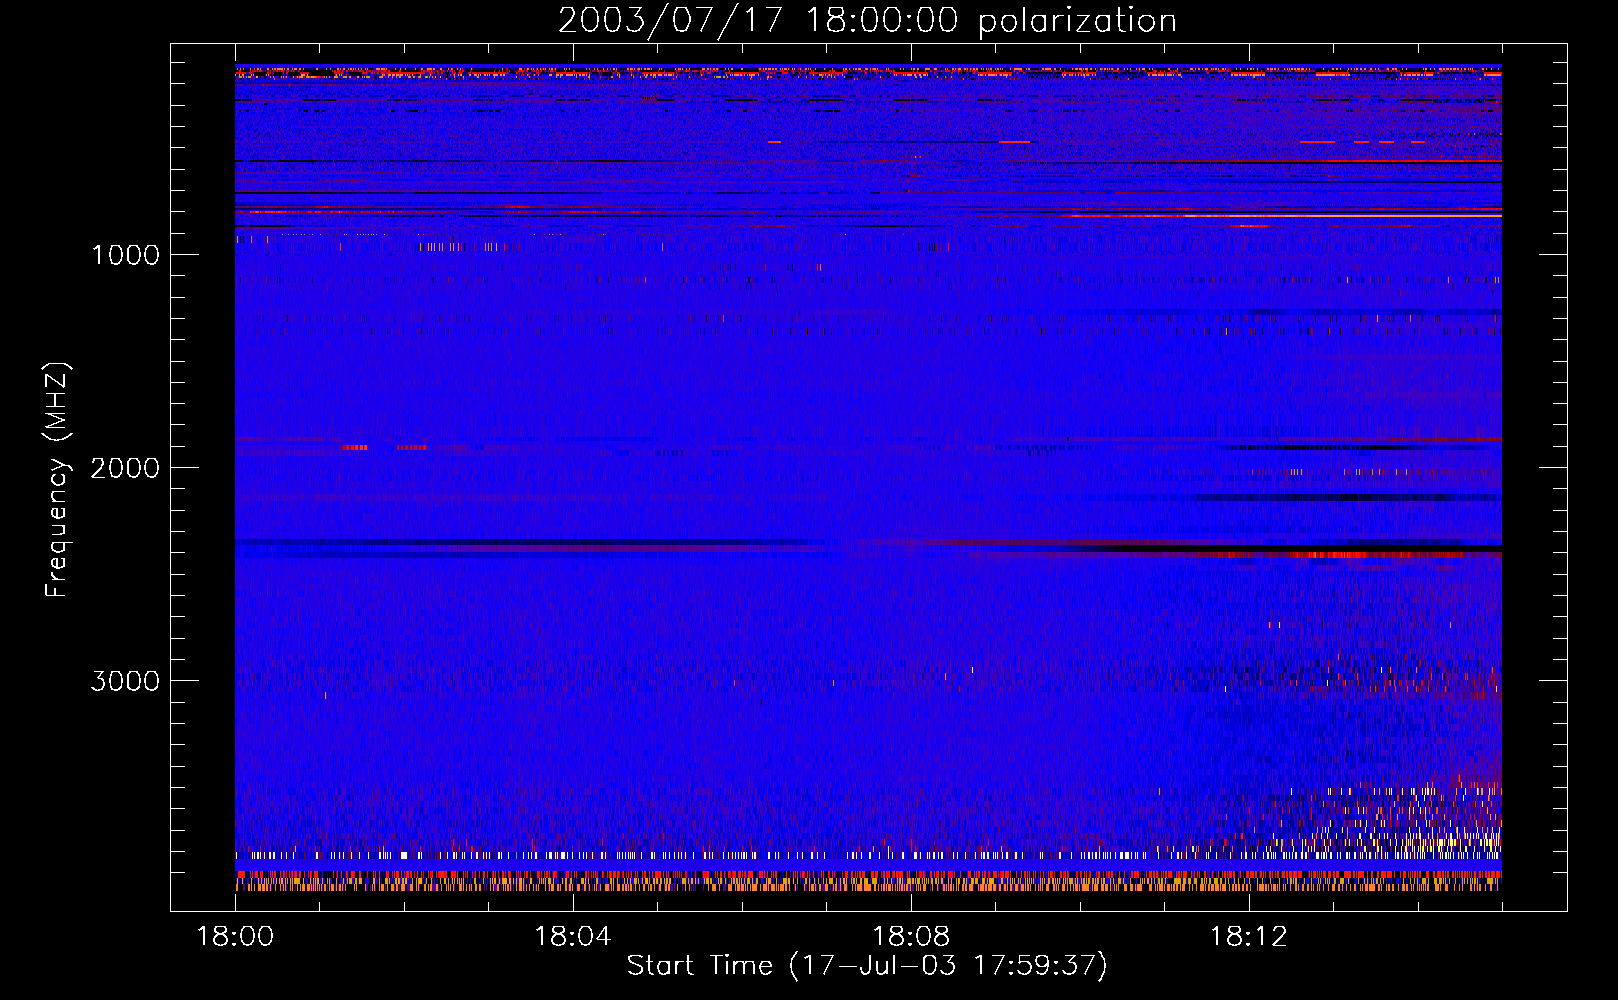Viewport: 1618px width, 1000px height.
Task: Click the 'Start Time (17-Jul-03 17:59:37)' label
Action: point(867,966)
